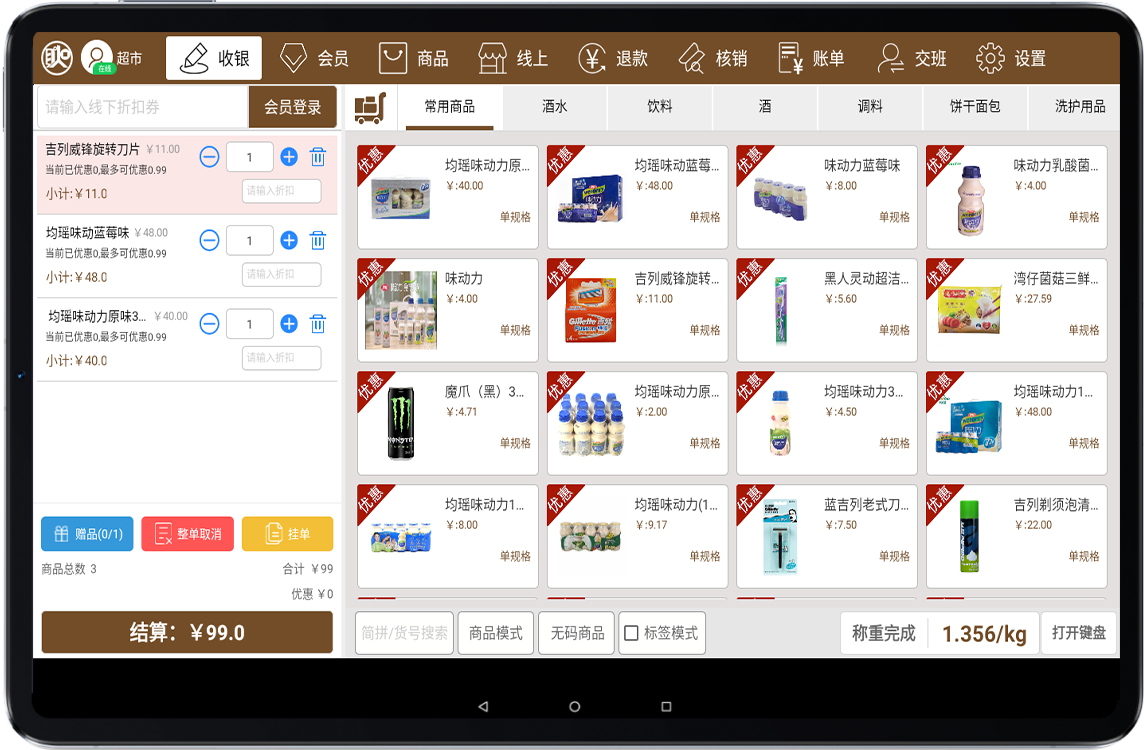1144x750 pixels.
Task: Open the 线上 online section
Action: pos(513,58)
